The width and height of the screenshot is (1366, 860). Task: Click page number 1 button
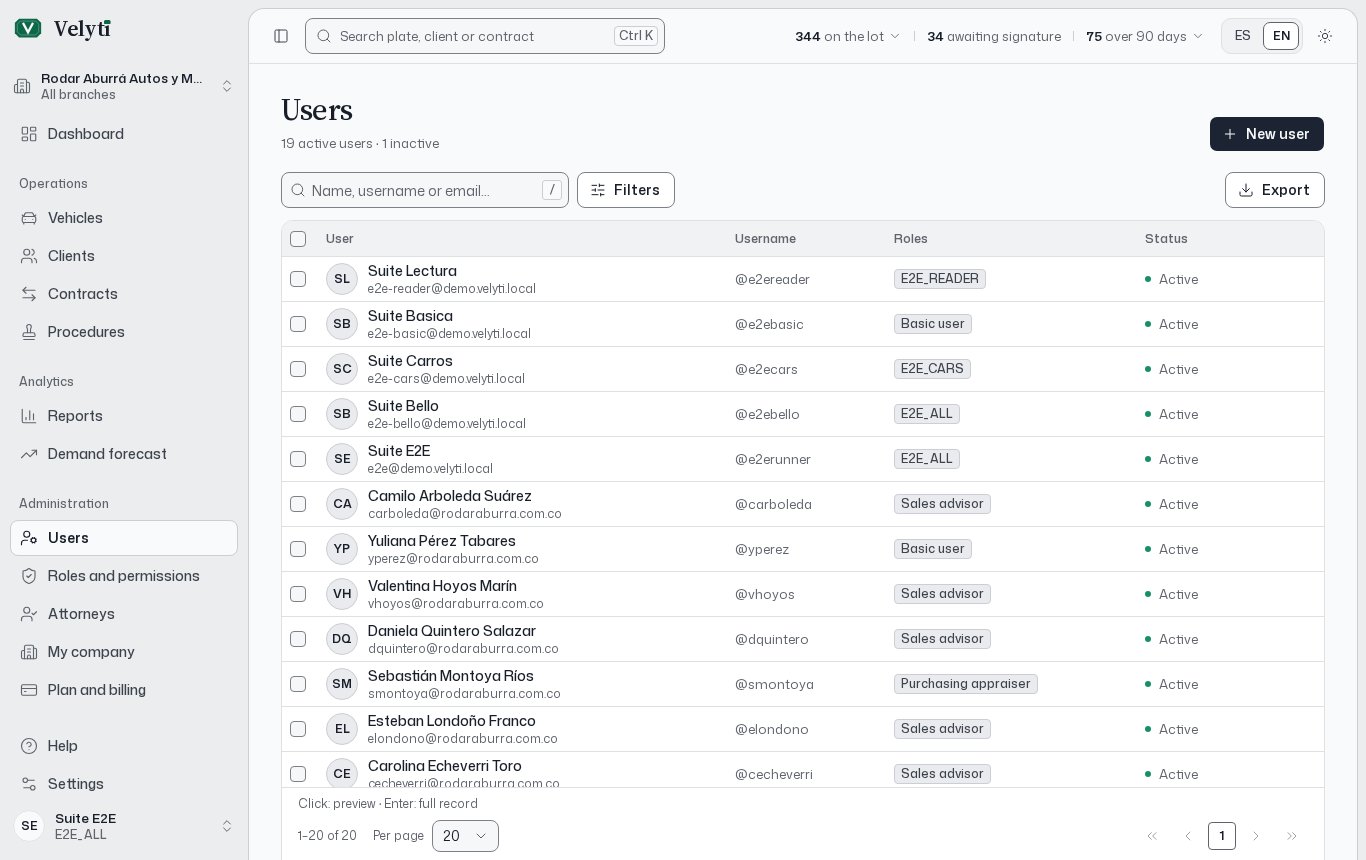[x=1222, y=836]
